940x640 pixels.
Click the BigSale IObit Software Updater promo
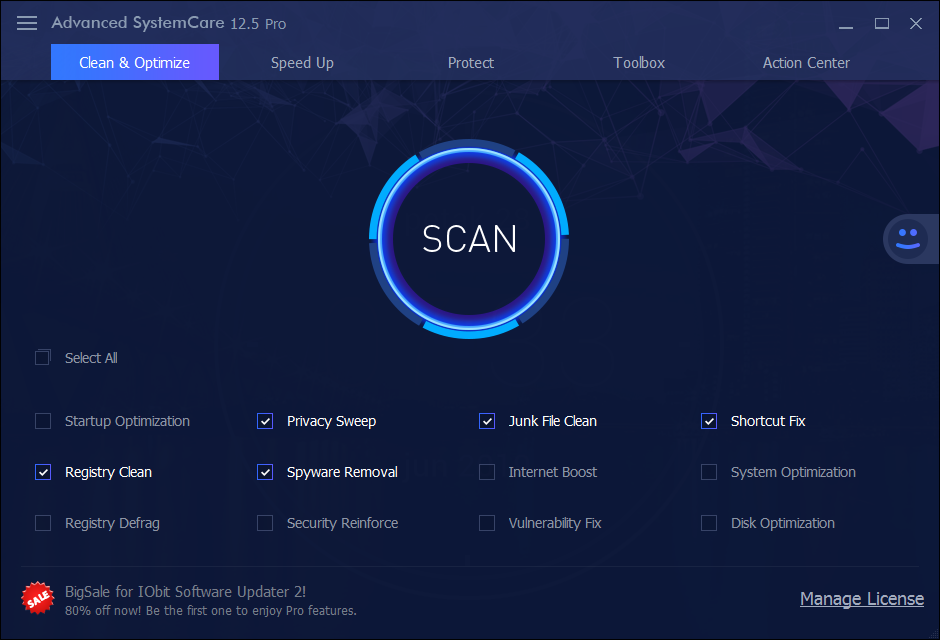185,592
